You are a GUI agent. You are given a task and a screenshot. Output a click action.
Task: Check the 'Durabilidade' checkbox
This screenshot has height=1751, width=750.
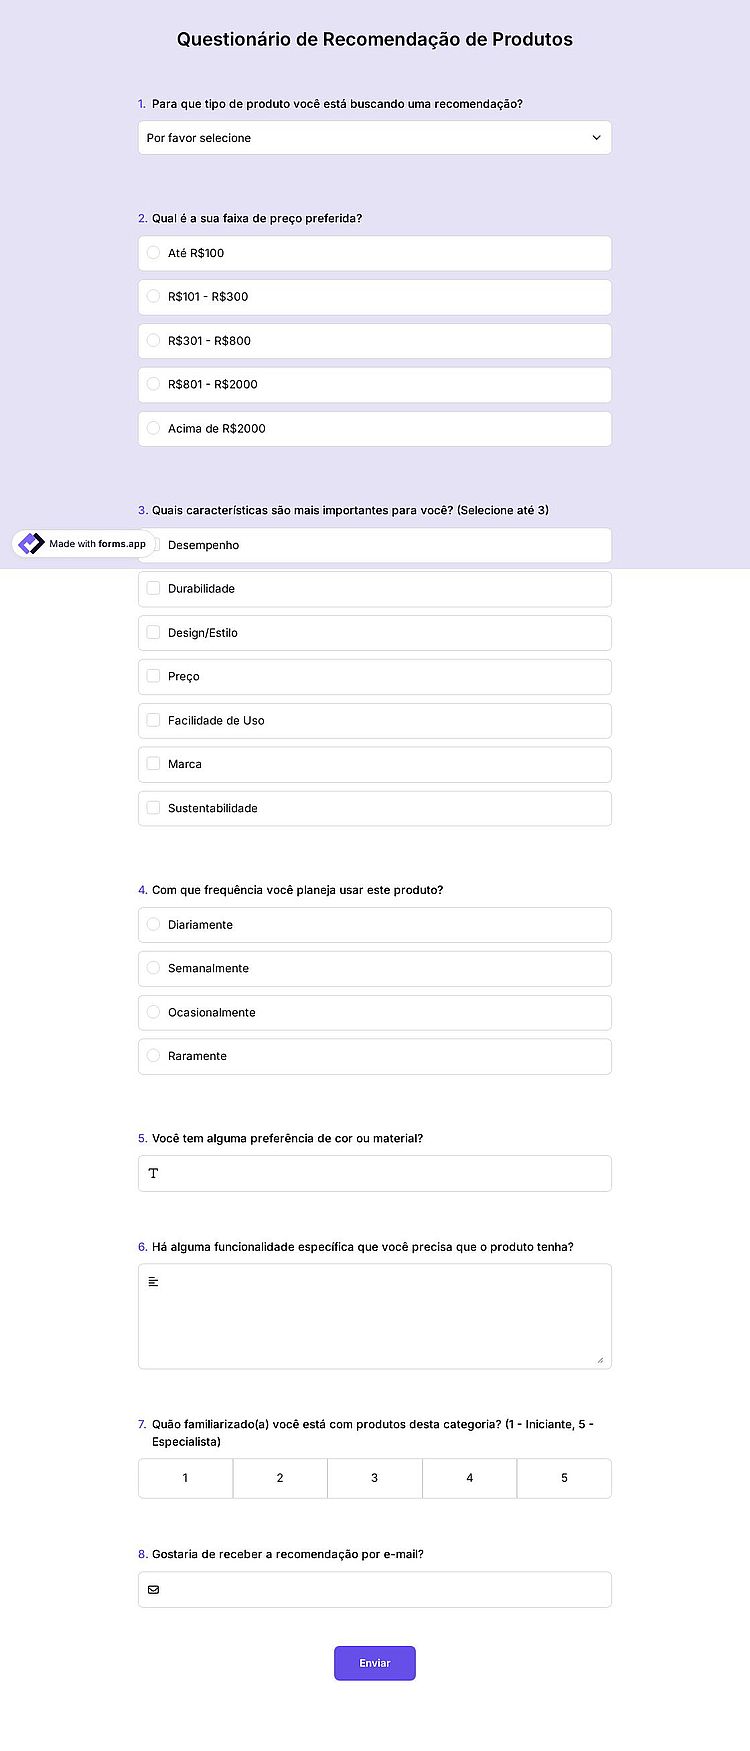[375, 589]
